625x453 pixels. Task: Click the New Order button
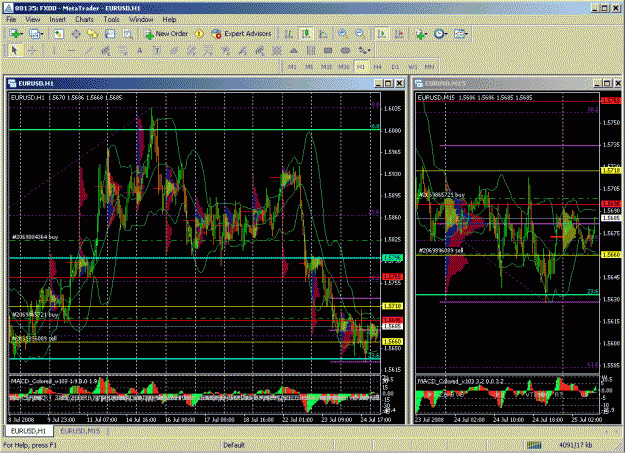(166, 34)
